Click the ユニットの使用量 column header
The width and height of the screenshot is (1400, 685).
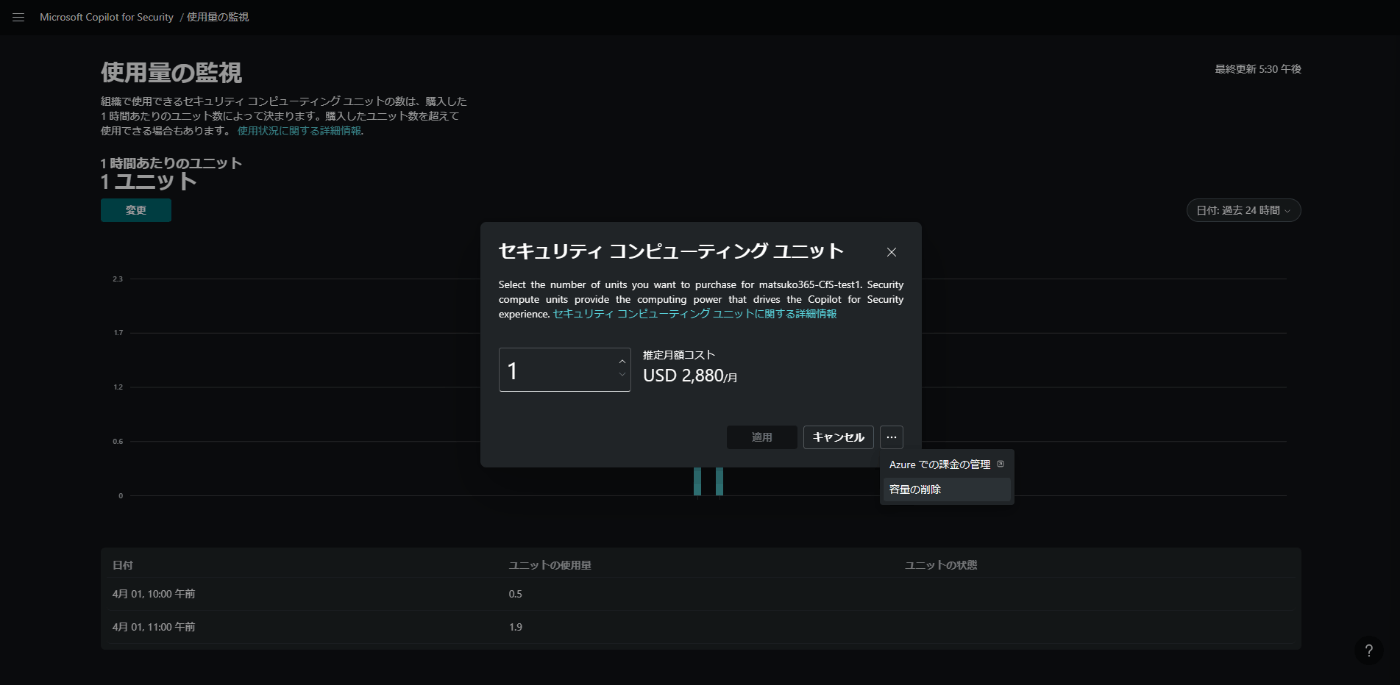tap(550, 565)
